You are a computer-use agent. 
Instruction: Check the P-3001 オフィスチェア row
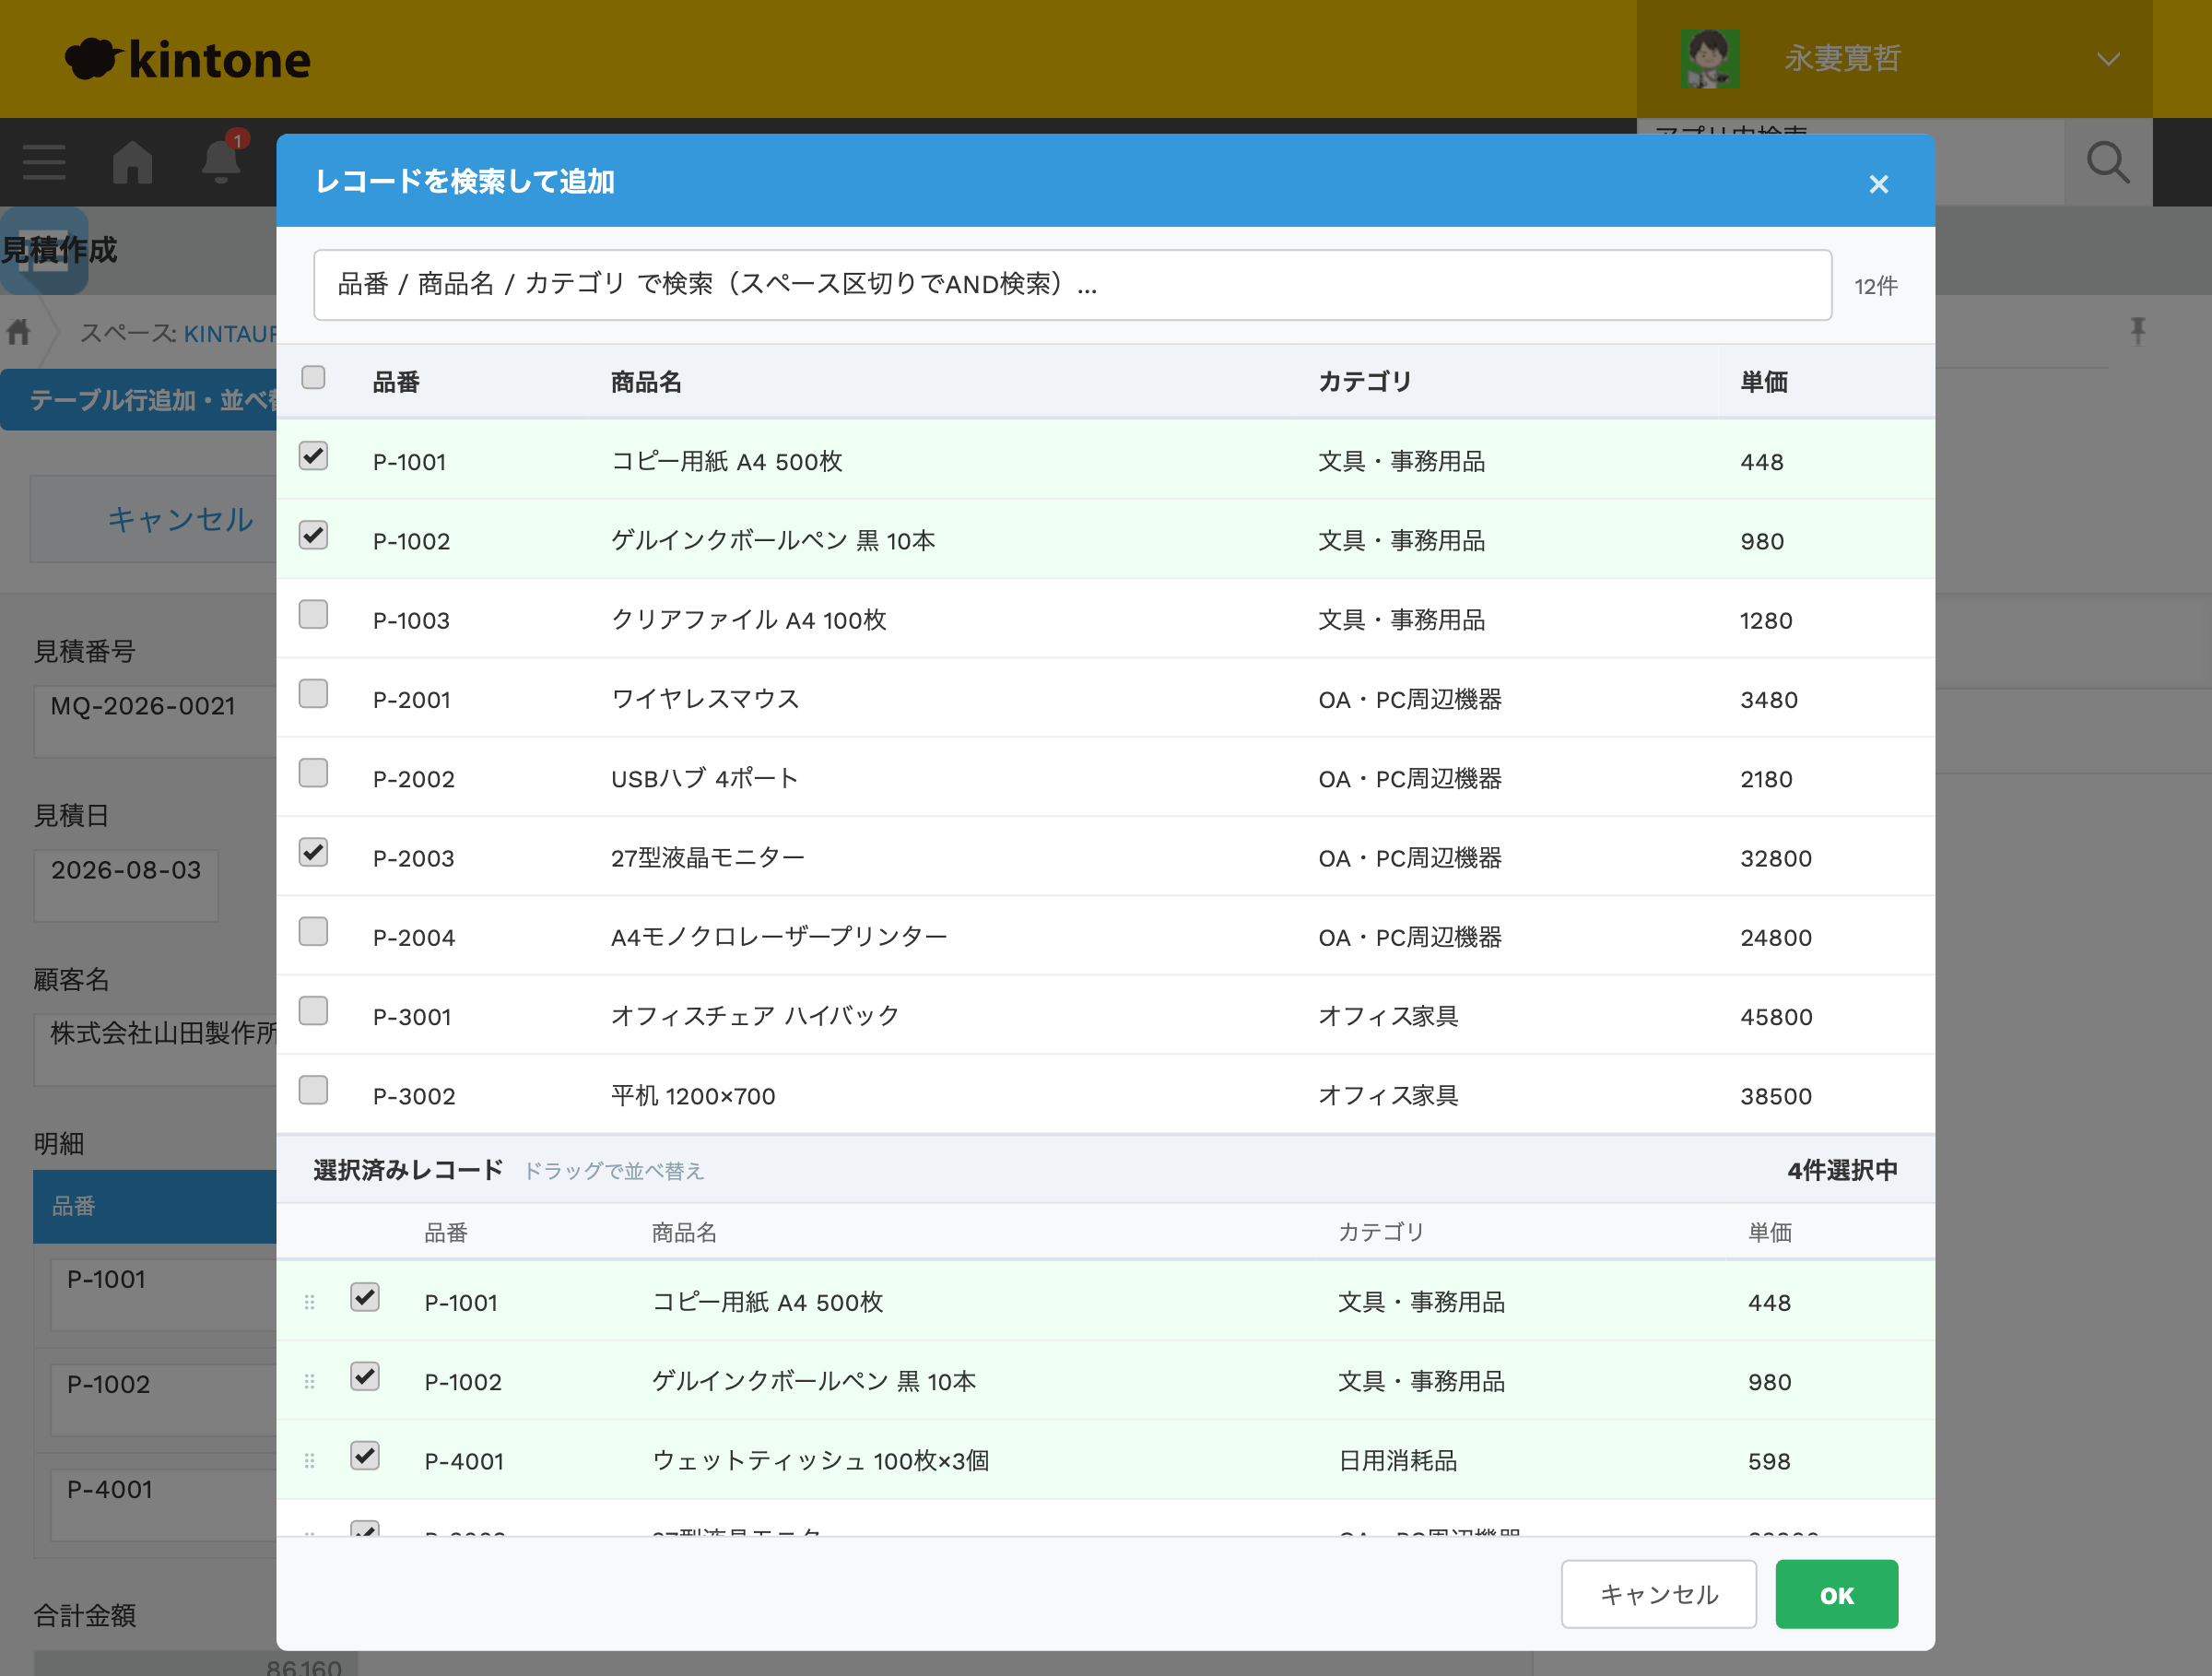click(313, 1011)
